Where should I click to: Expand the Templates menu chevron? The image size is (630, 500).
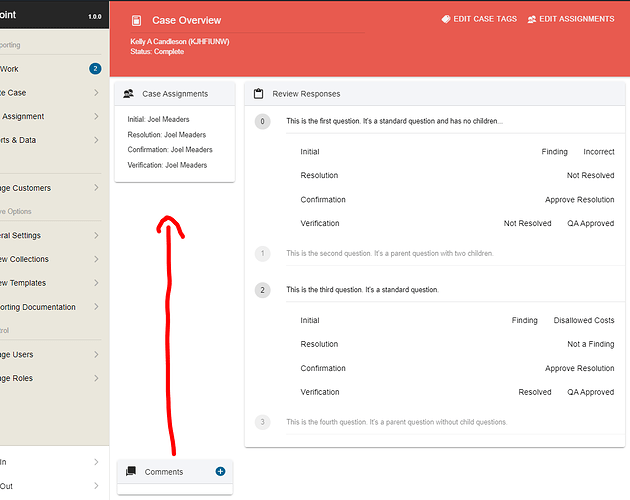96,283
